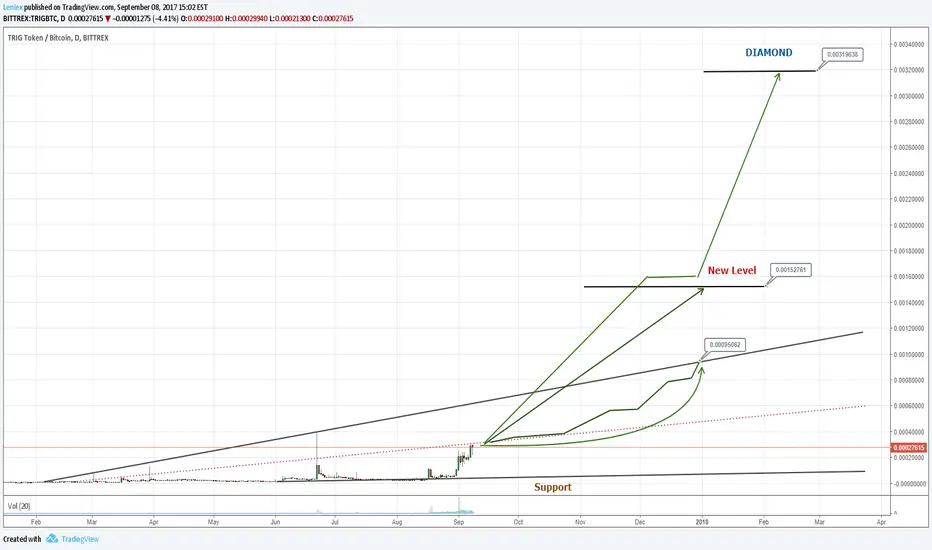
Task: Click the May label on time axis
Action: (213, 522)
